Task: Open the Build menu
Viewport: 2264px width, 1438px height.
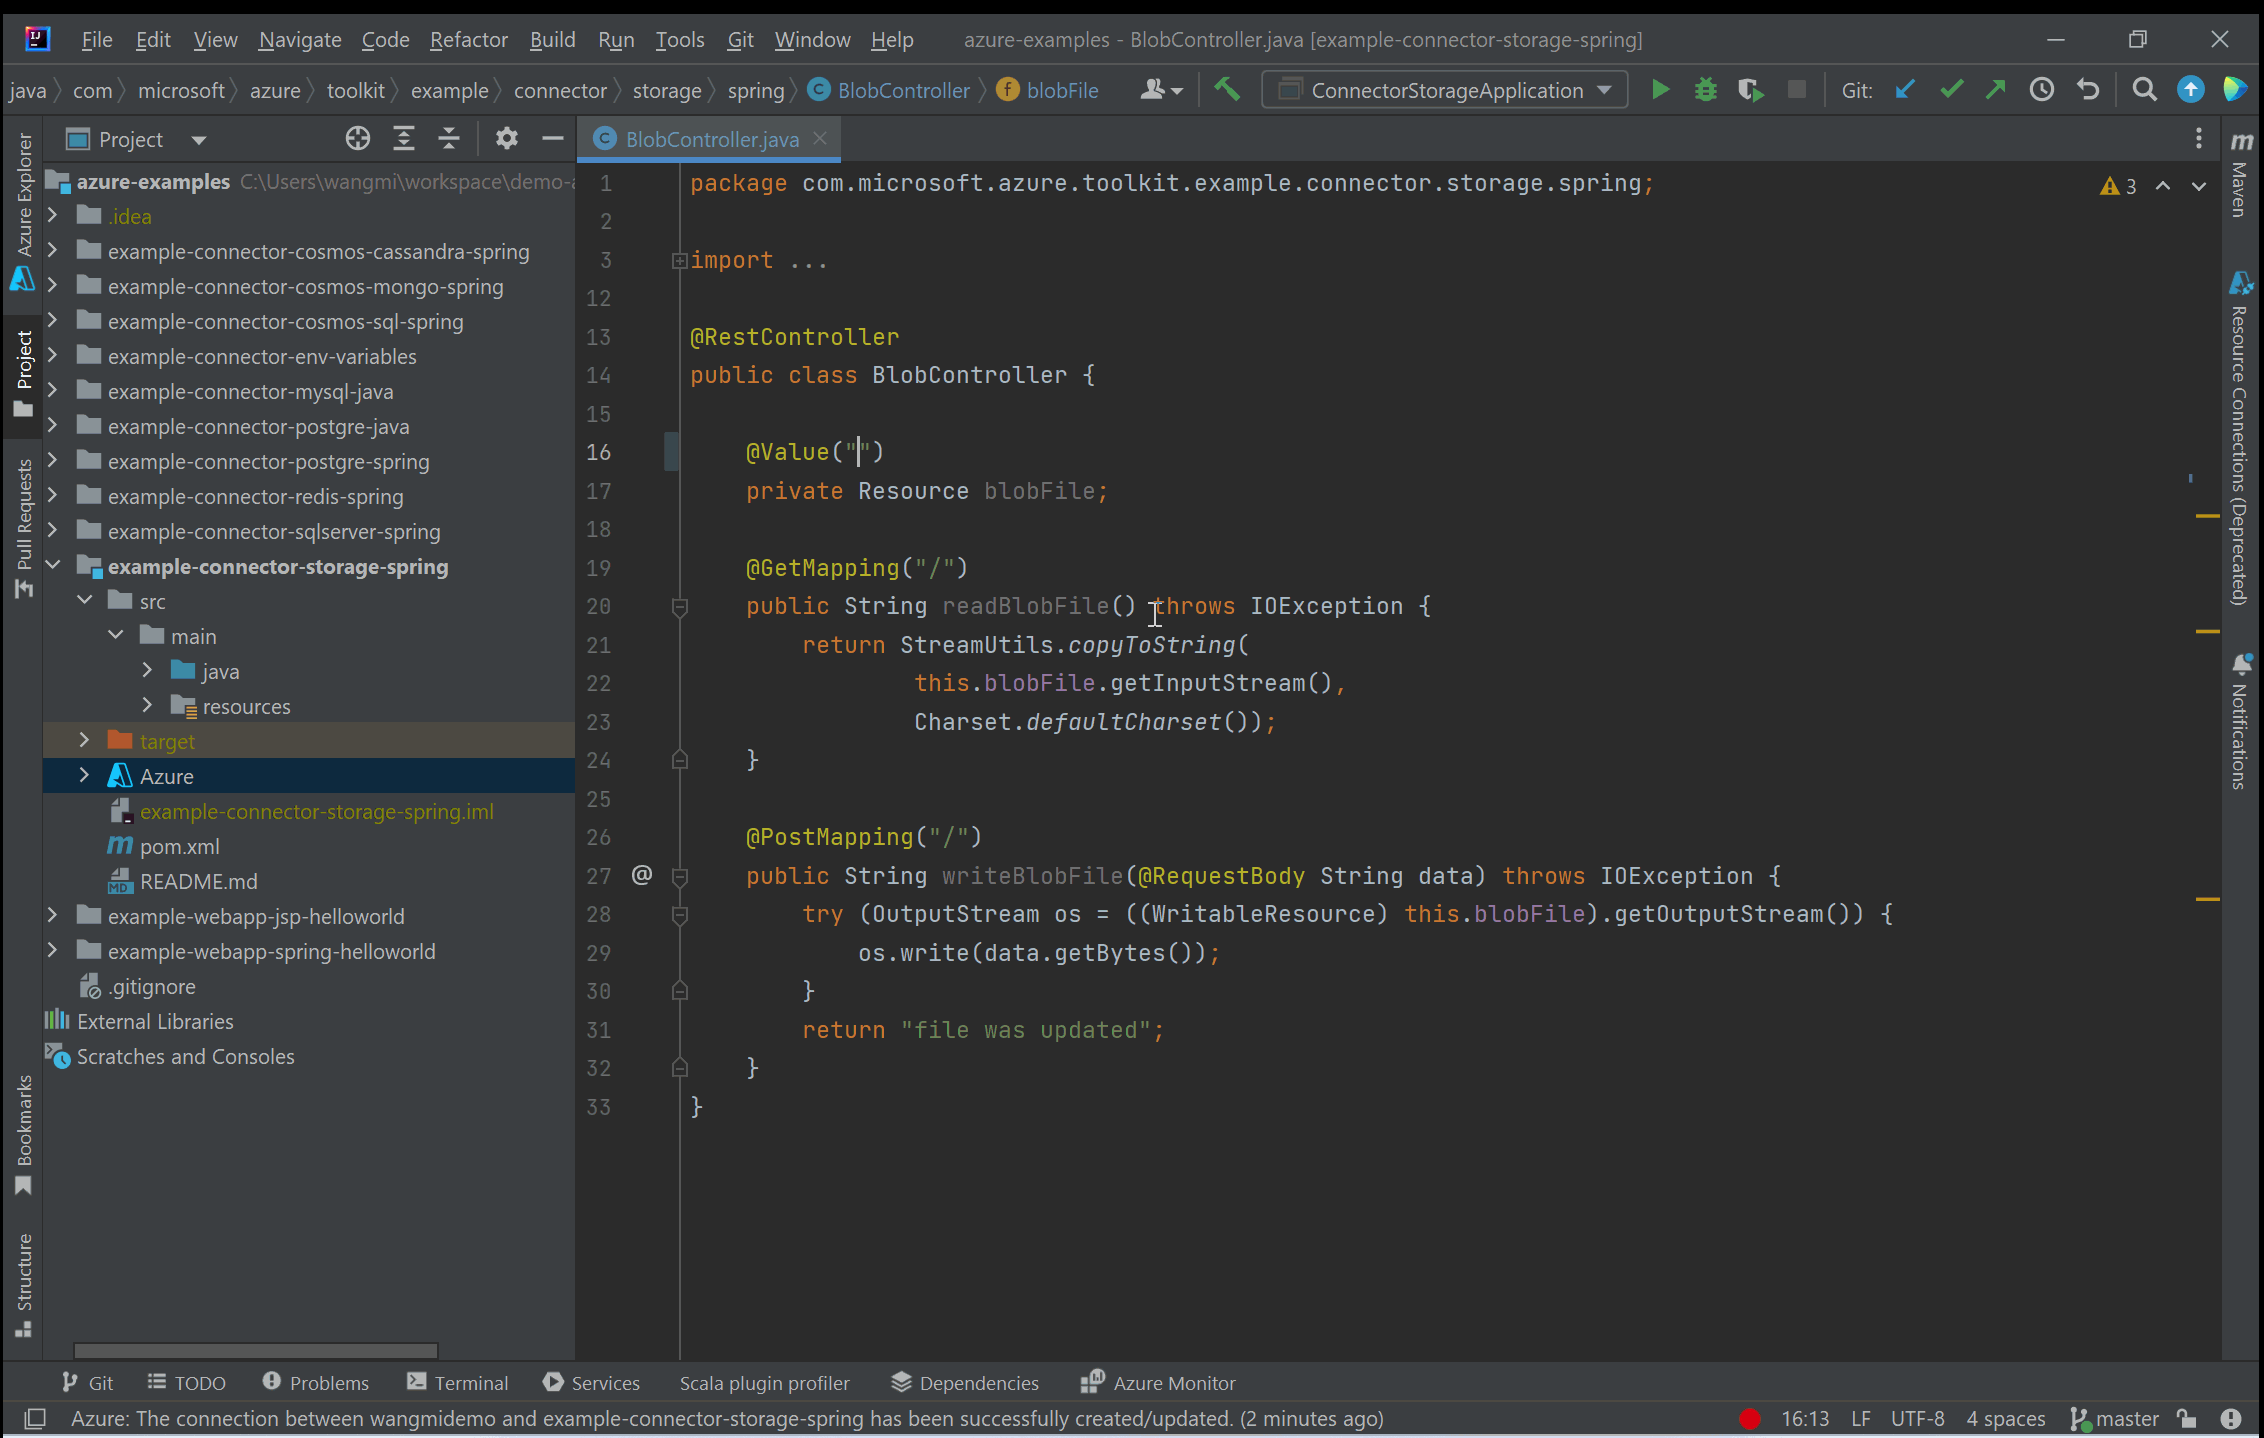Action: pos(552,39)
